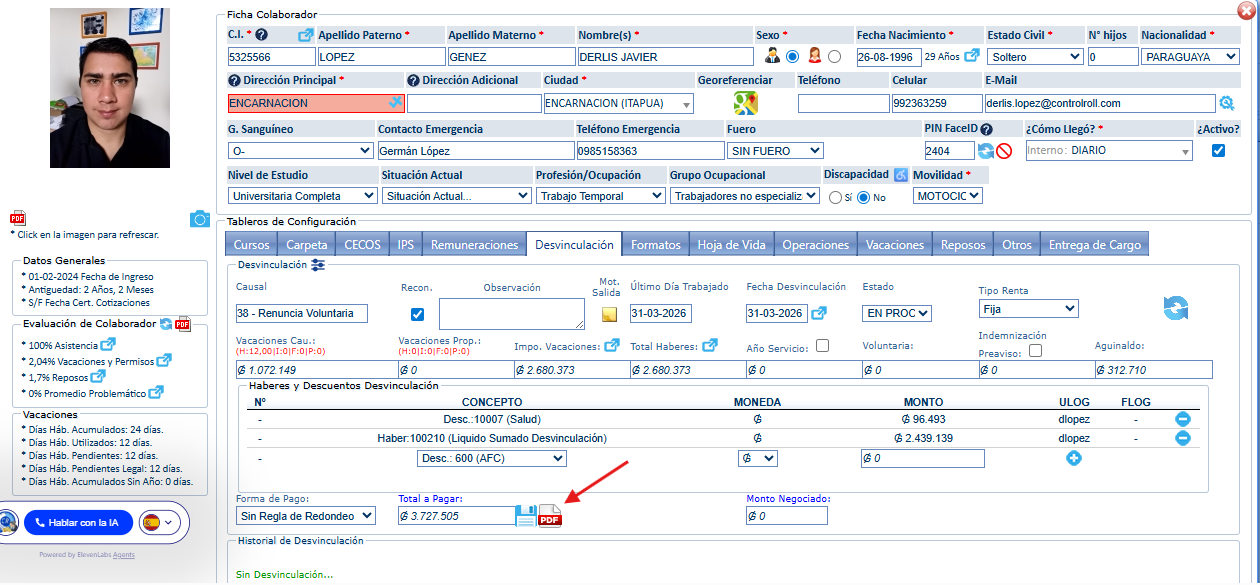Click the yellow Mot. Salida note icon
The width and height of the screenshot is (1260, 585).
(609, 314)
